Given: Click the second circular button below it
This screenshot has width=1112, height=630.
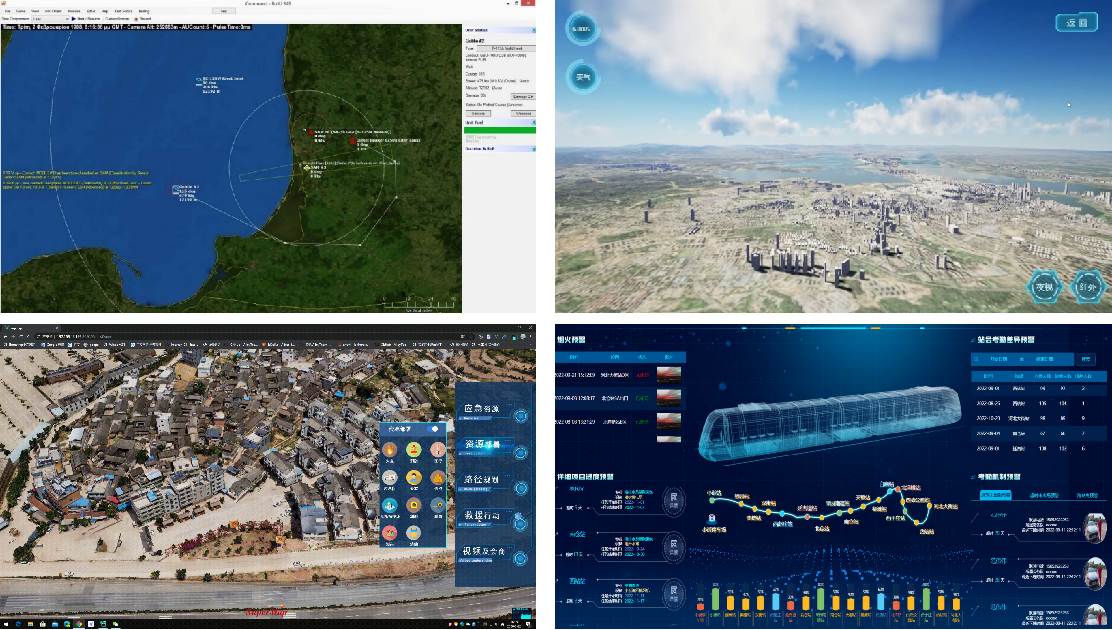Looking at the screenshot, I should (582, 76).
